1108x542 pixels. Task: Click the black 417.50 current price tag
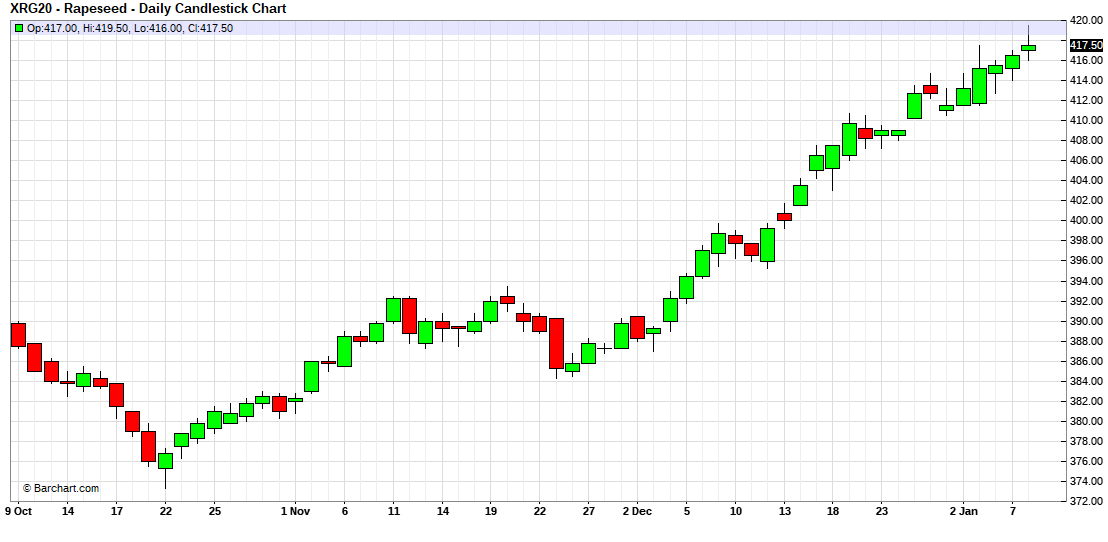click(x=1086, y=45)
